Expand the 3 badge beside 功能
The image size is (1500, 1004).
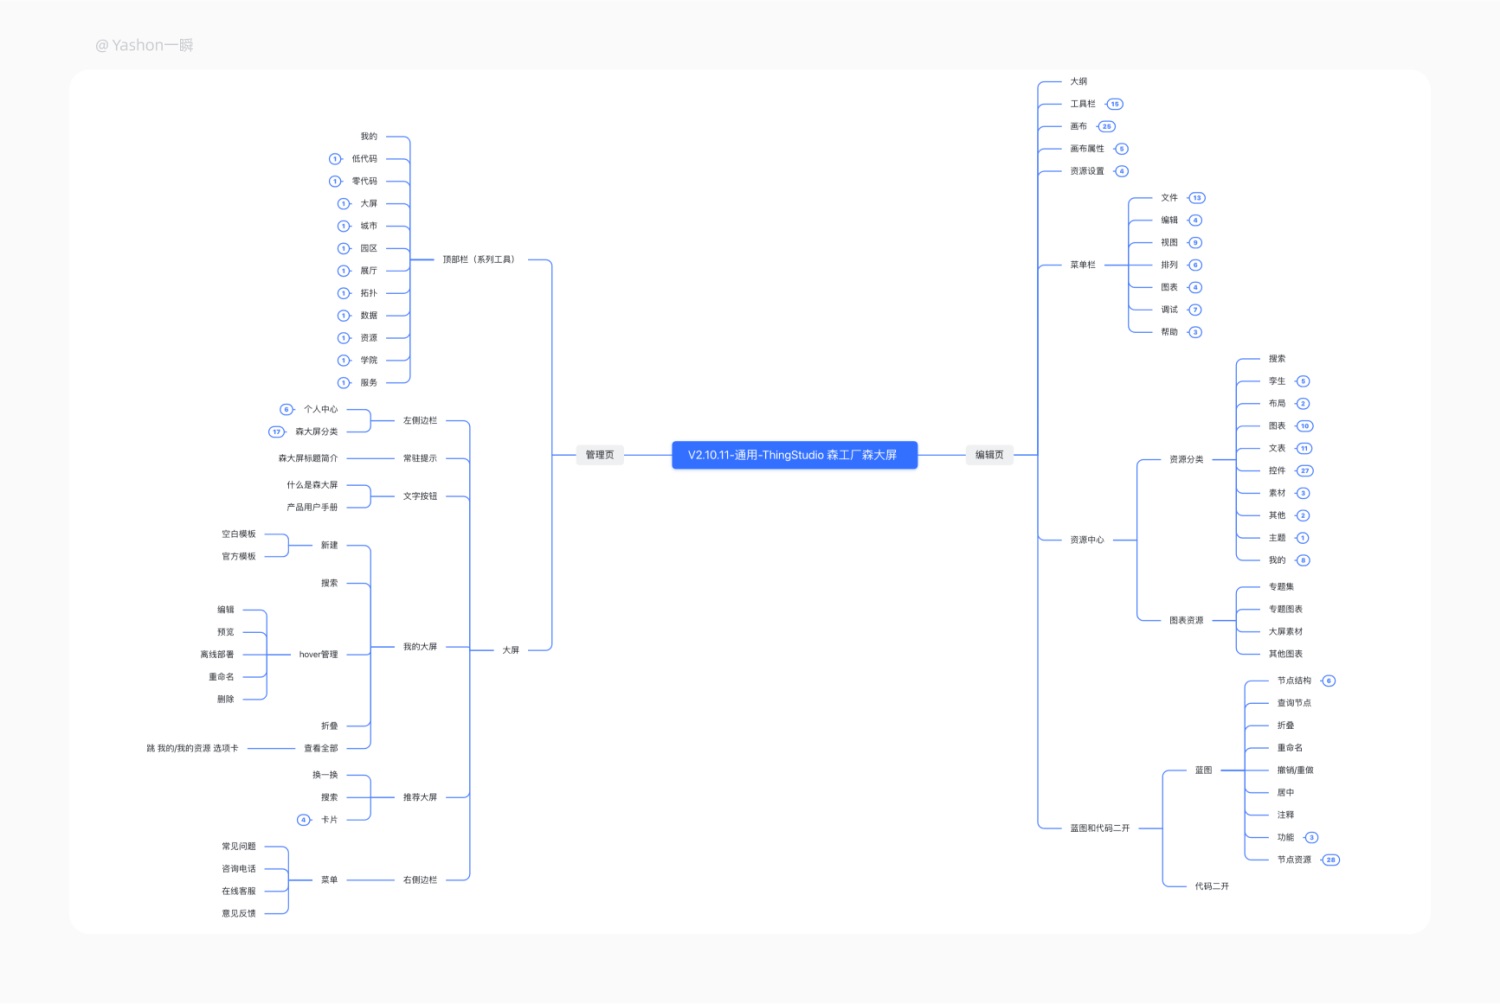1312,838
